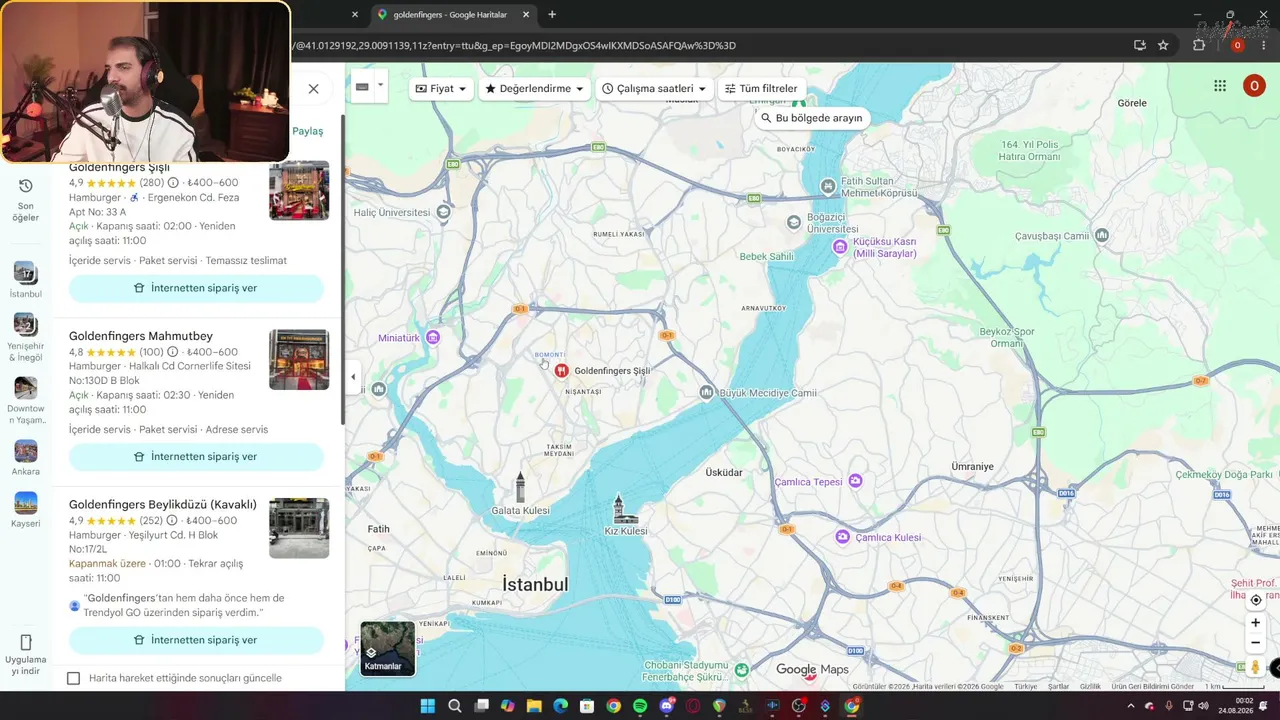
Task: Click Bu bölgede arayın button
Action: pyautogui.click(x=810, y=118)
